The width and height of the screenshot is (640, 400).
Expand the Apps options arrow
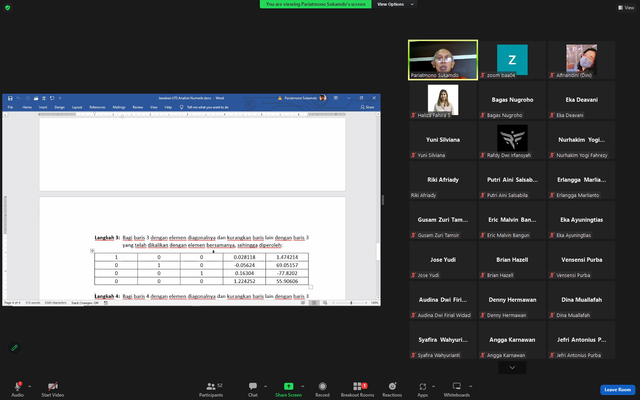[x=433, y=386]
